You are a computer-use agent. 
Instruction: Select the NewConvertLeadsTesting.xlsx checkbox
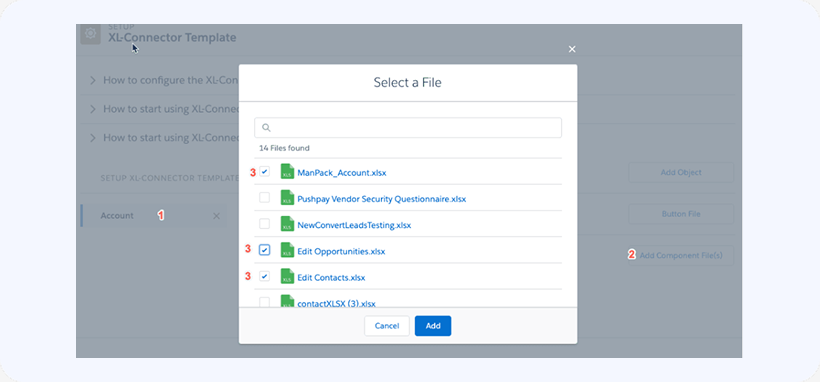click(265, 224)
